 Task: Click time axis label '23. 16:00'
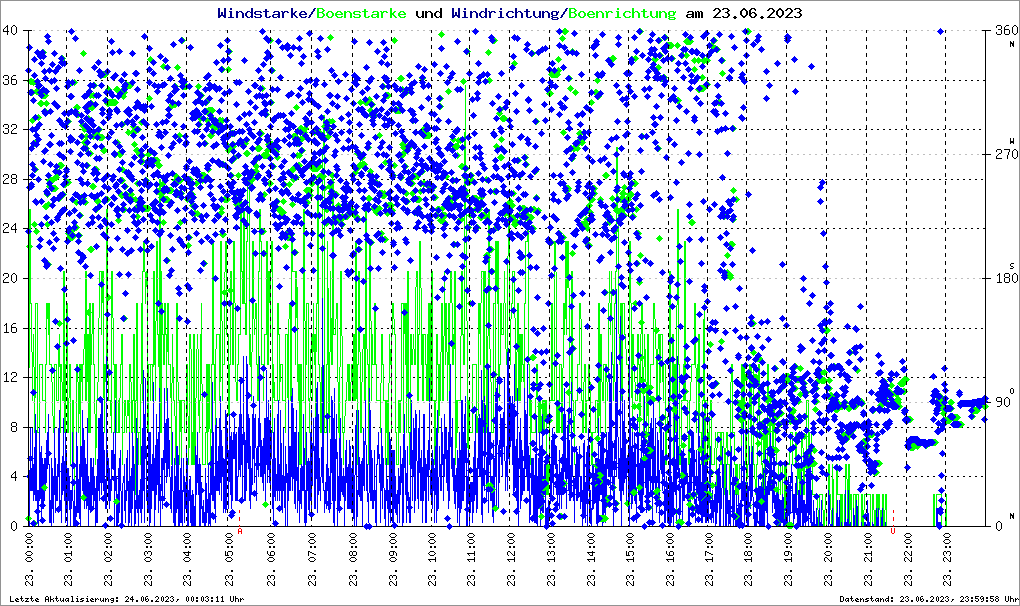pos(670,559)
